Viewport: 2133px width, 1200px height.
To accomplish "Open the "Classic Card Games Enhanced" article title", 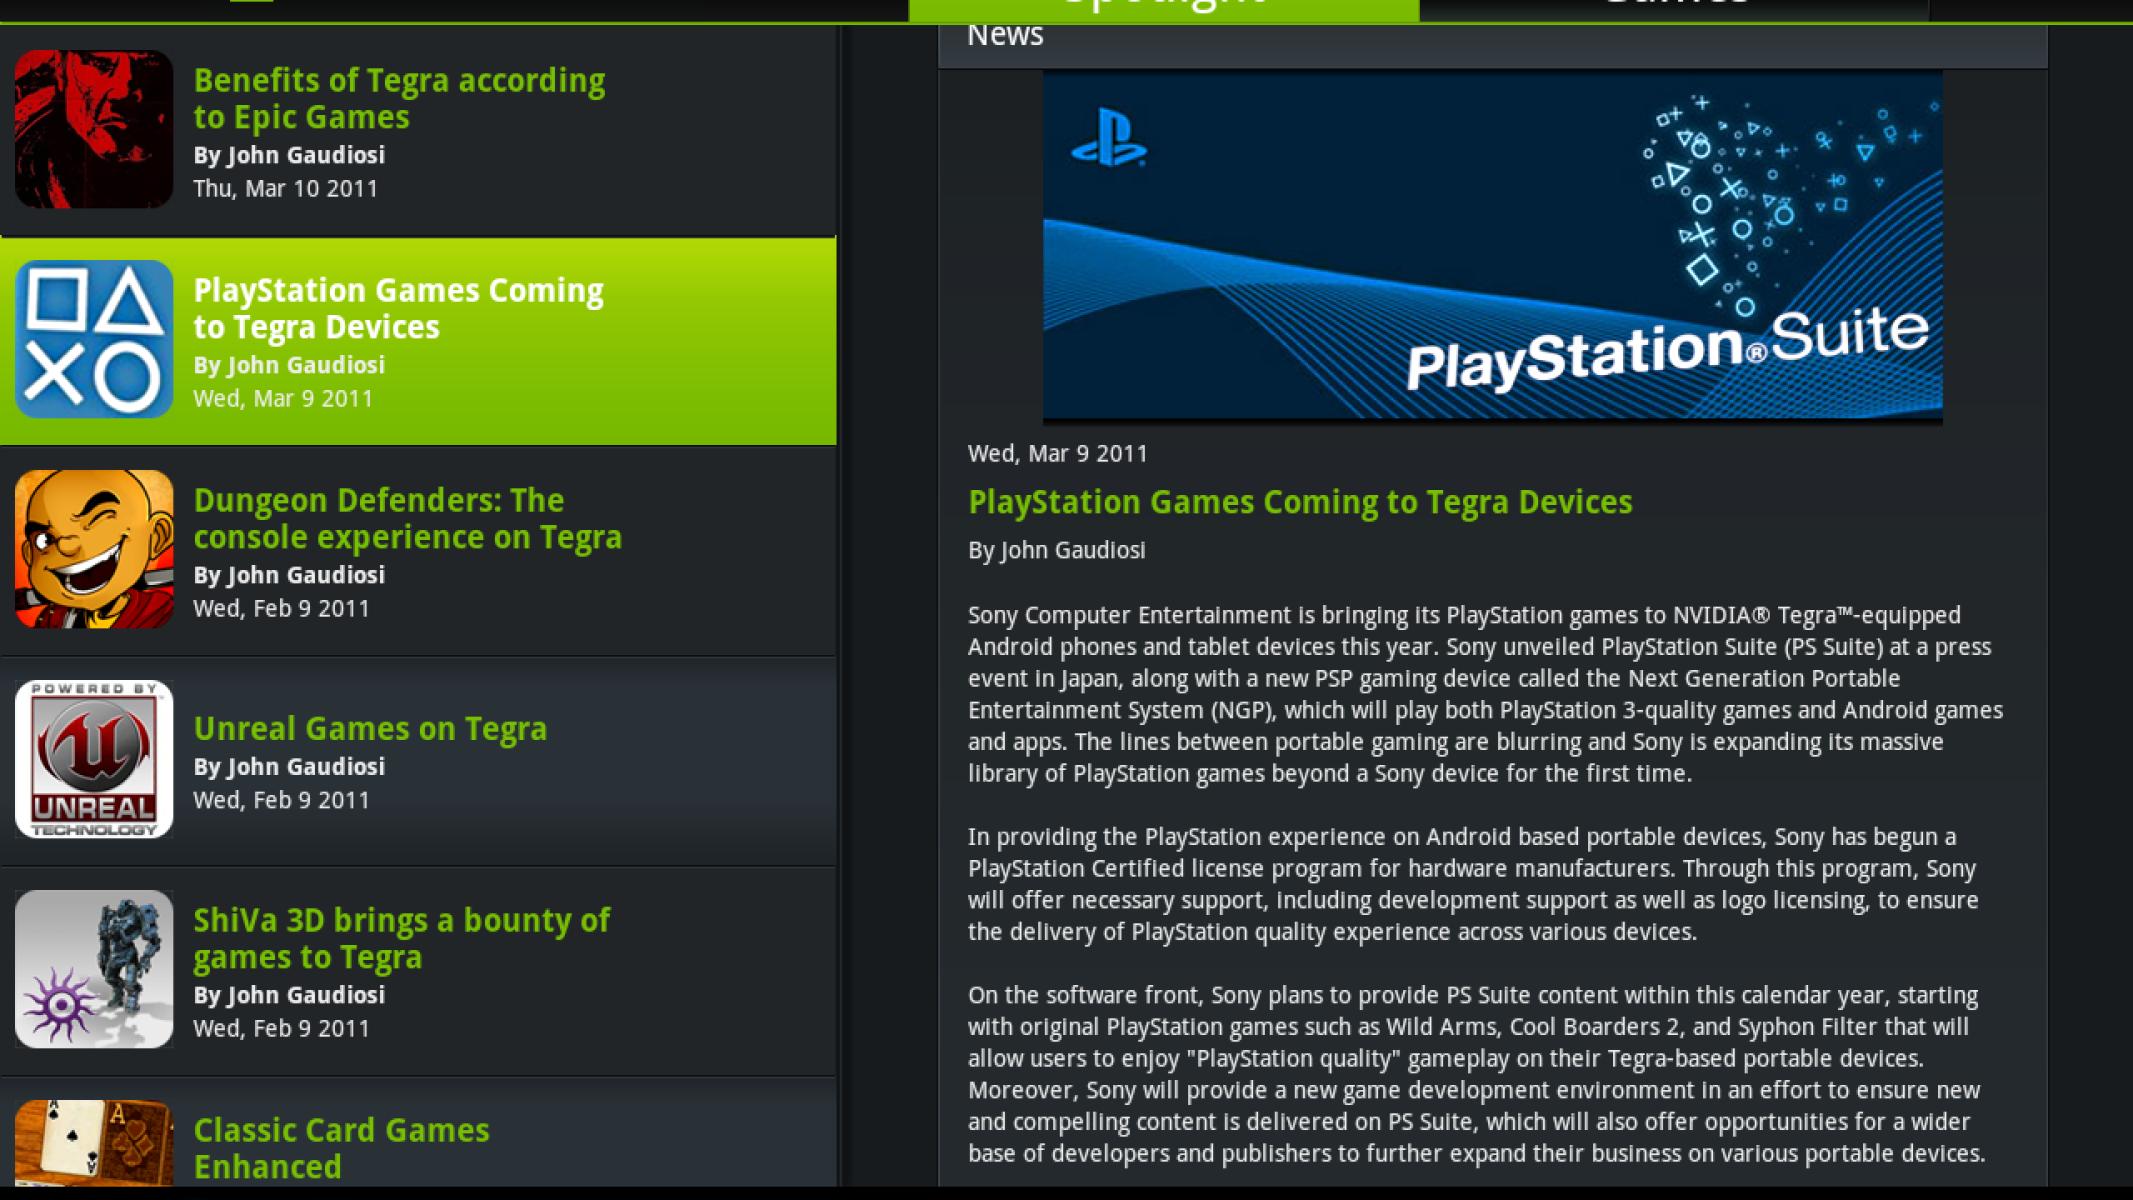I will (341, 1148).
